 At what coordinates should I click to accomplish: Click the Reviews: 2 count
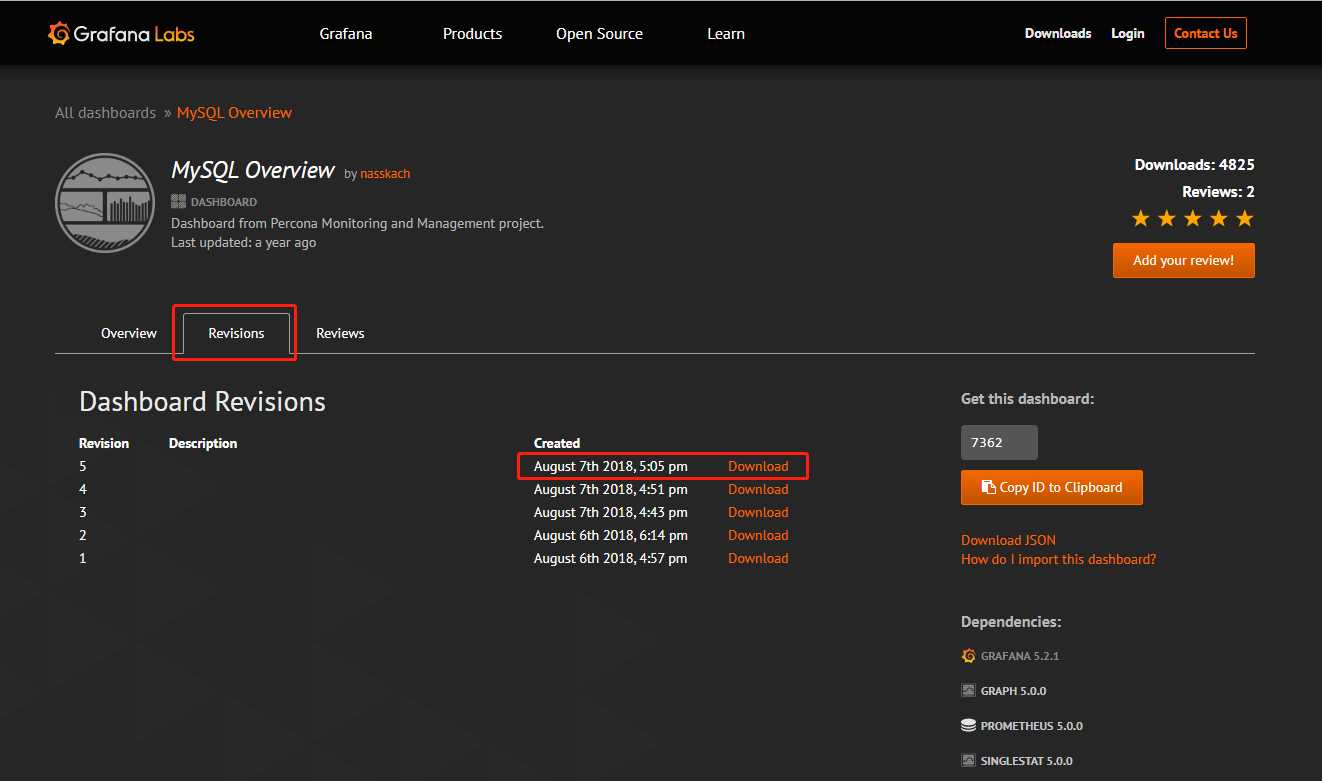coord(1218,192)
